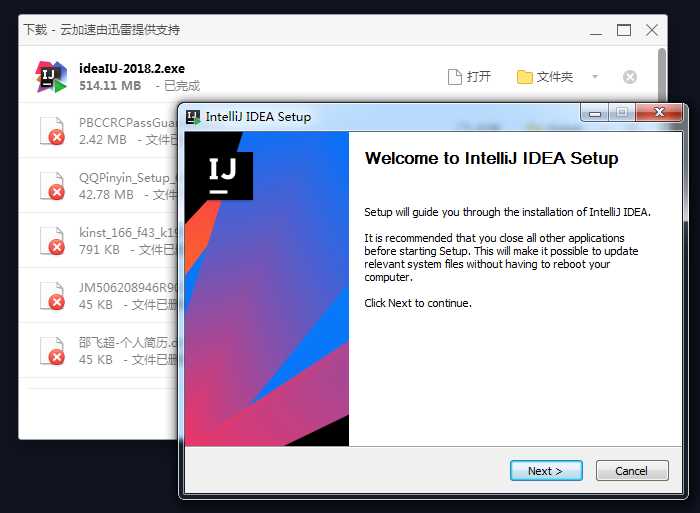
Task: Remove ideaIU-2018.2.exe from download list
Action: click(x=629, y=77)
